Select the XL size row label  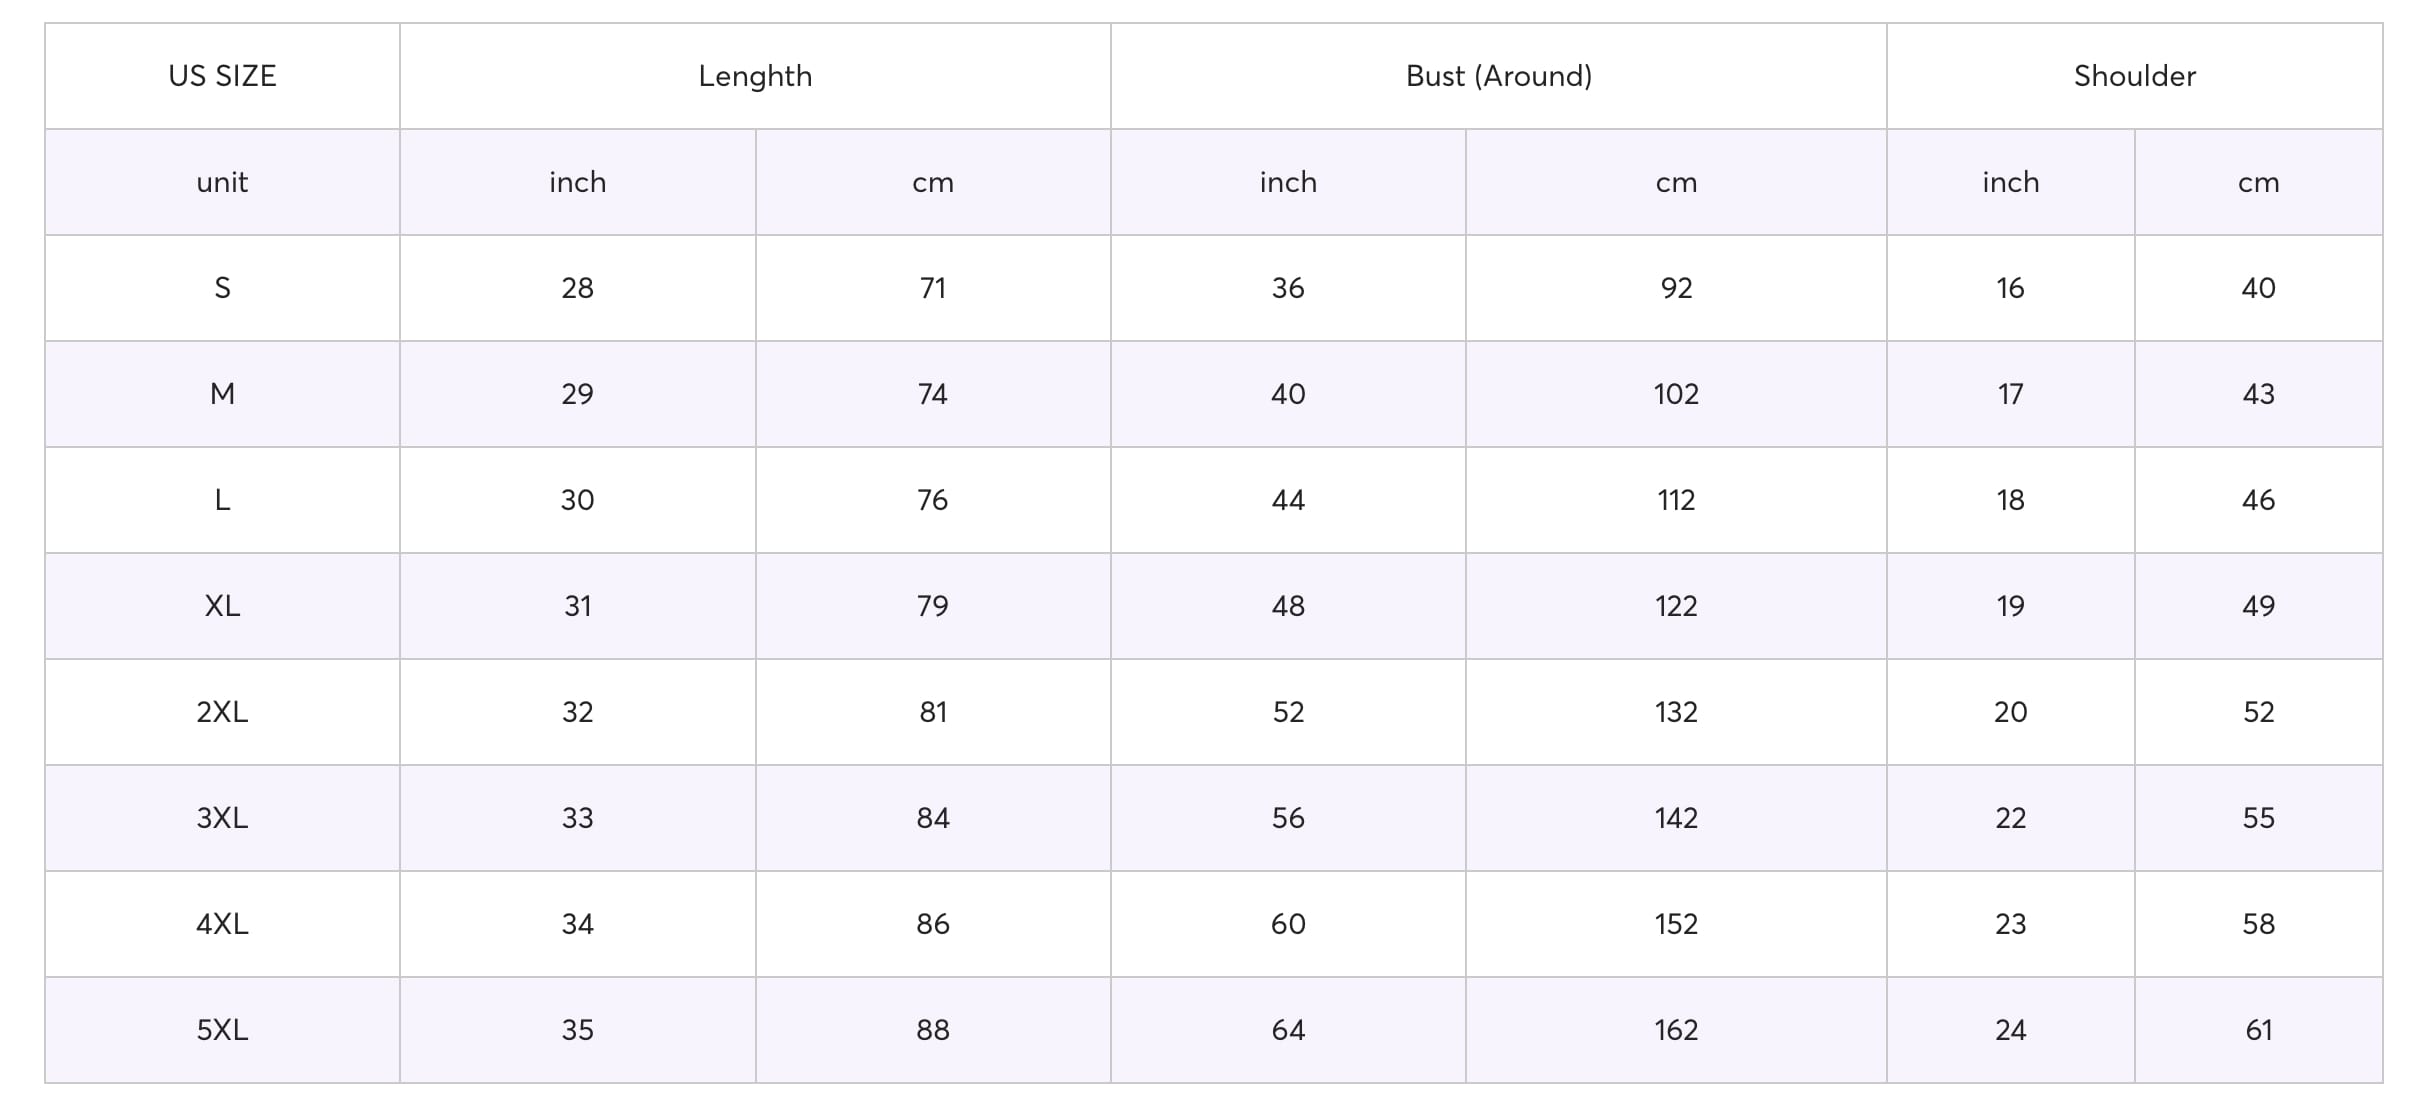(x=222, y=606)
